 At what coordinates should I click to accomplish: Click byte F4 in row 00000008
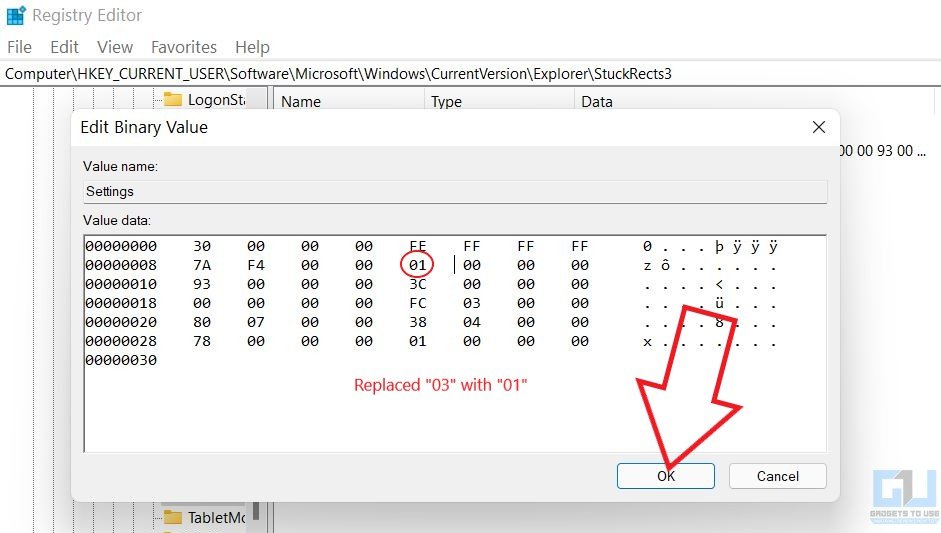256,265
